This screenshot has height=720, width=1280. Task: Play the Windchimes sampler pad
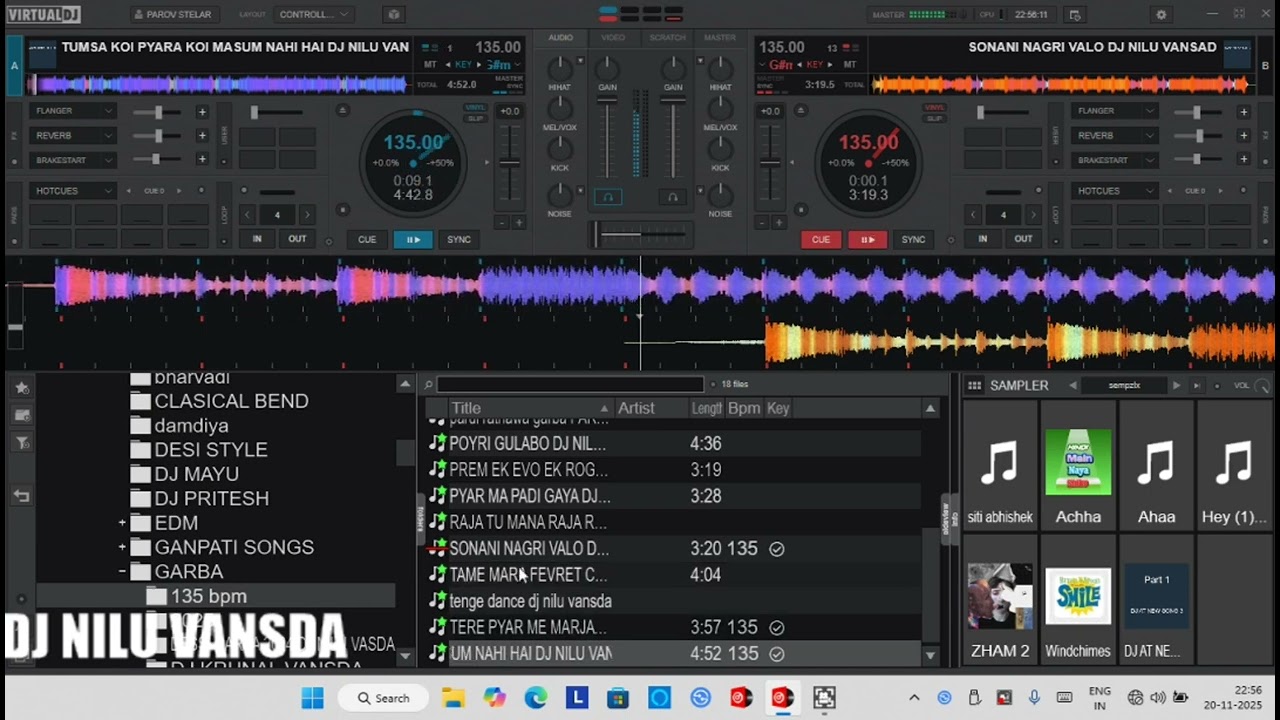point(1078,599)
